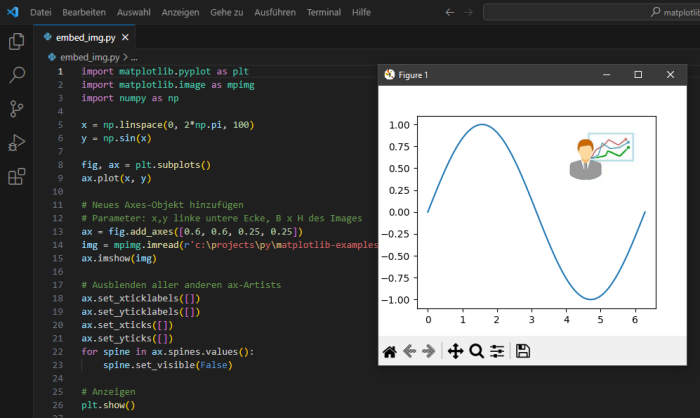Open the Extensions view
The image size is (700, 418).
[x=16, y=178]
